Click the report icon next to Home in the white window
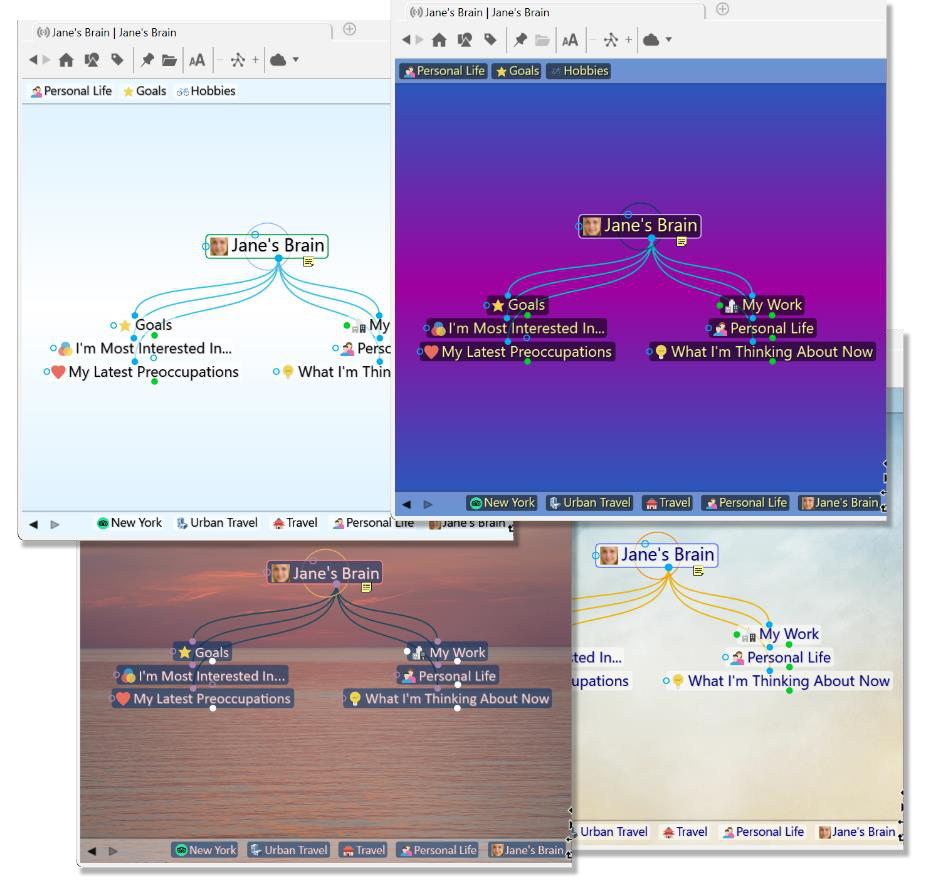Screen dimensions: 926x886 pos(91,60)
